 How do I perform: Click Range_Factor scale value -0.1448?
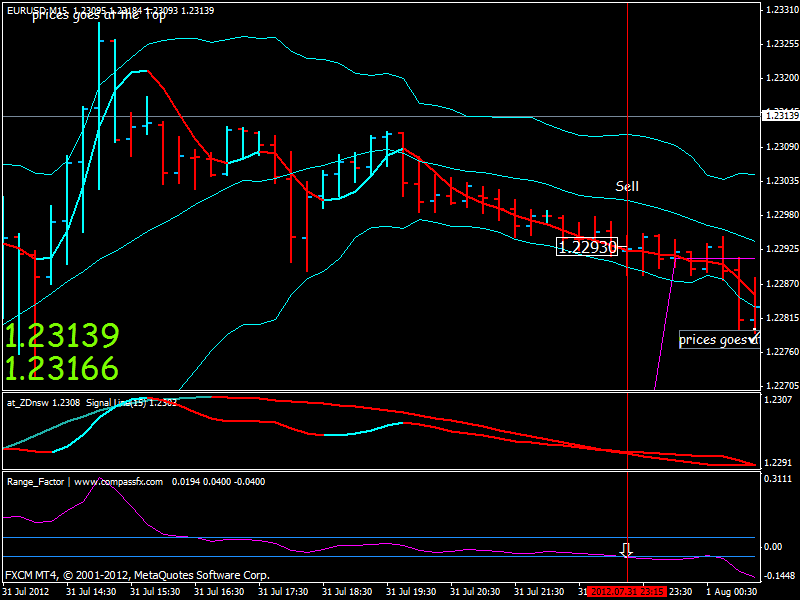(x=779, y=576)
